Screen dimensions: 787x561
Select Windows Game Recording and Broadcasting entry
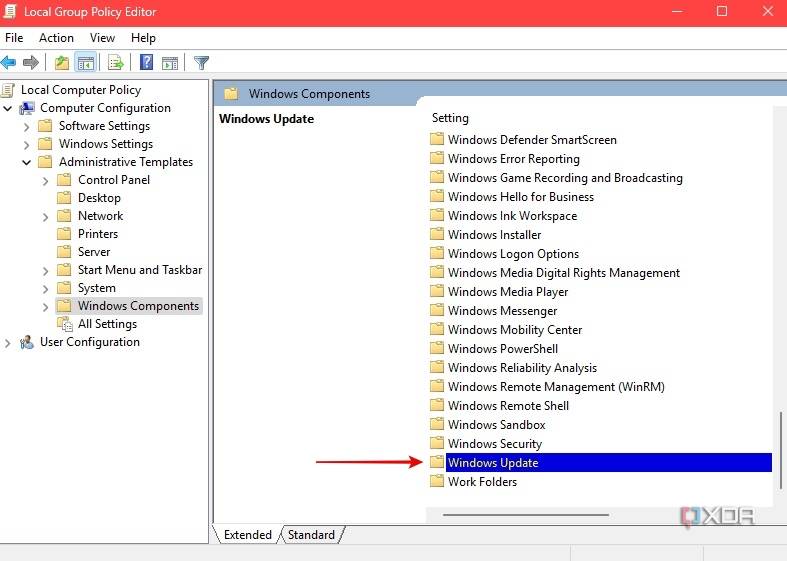tap(565, 178)
